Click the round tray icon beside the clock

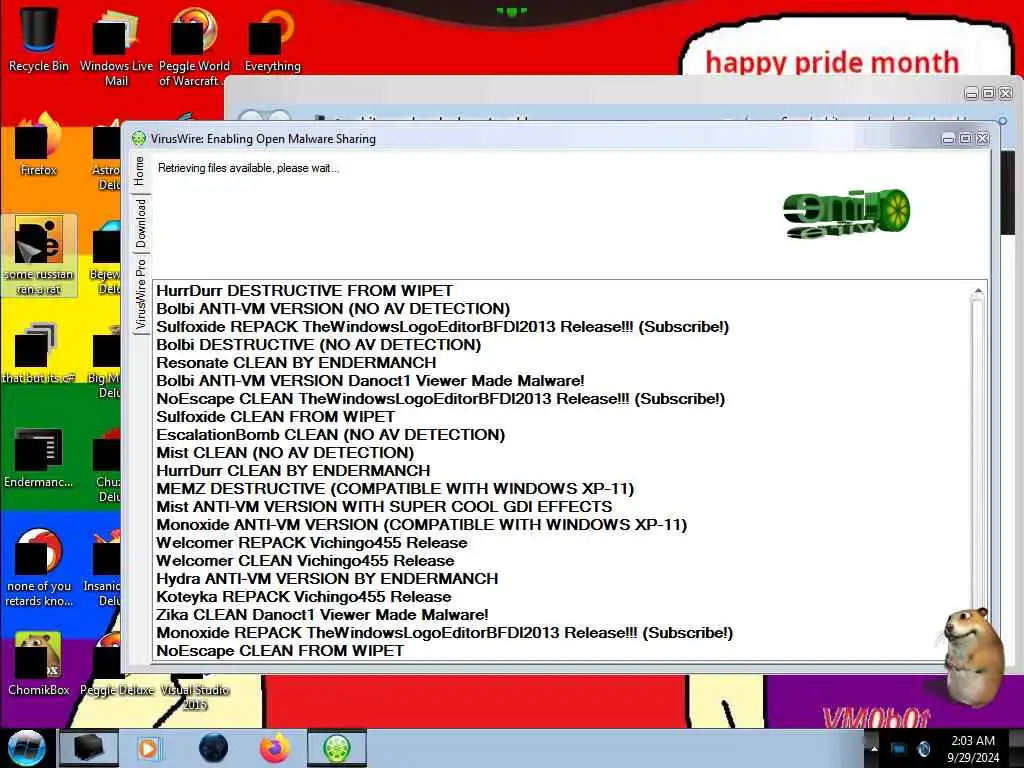click(x=923, y=748)
